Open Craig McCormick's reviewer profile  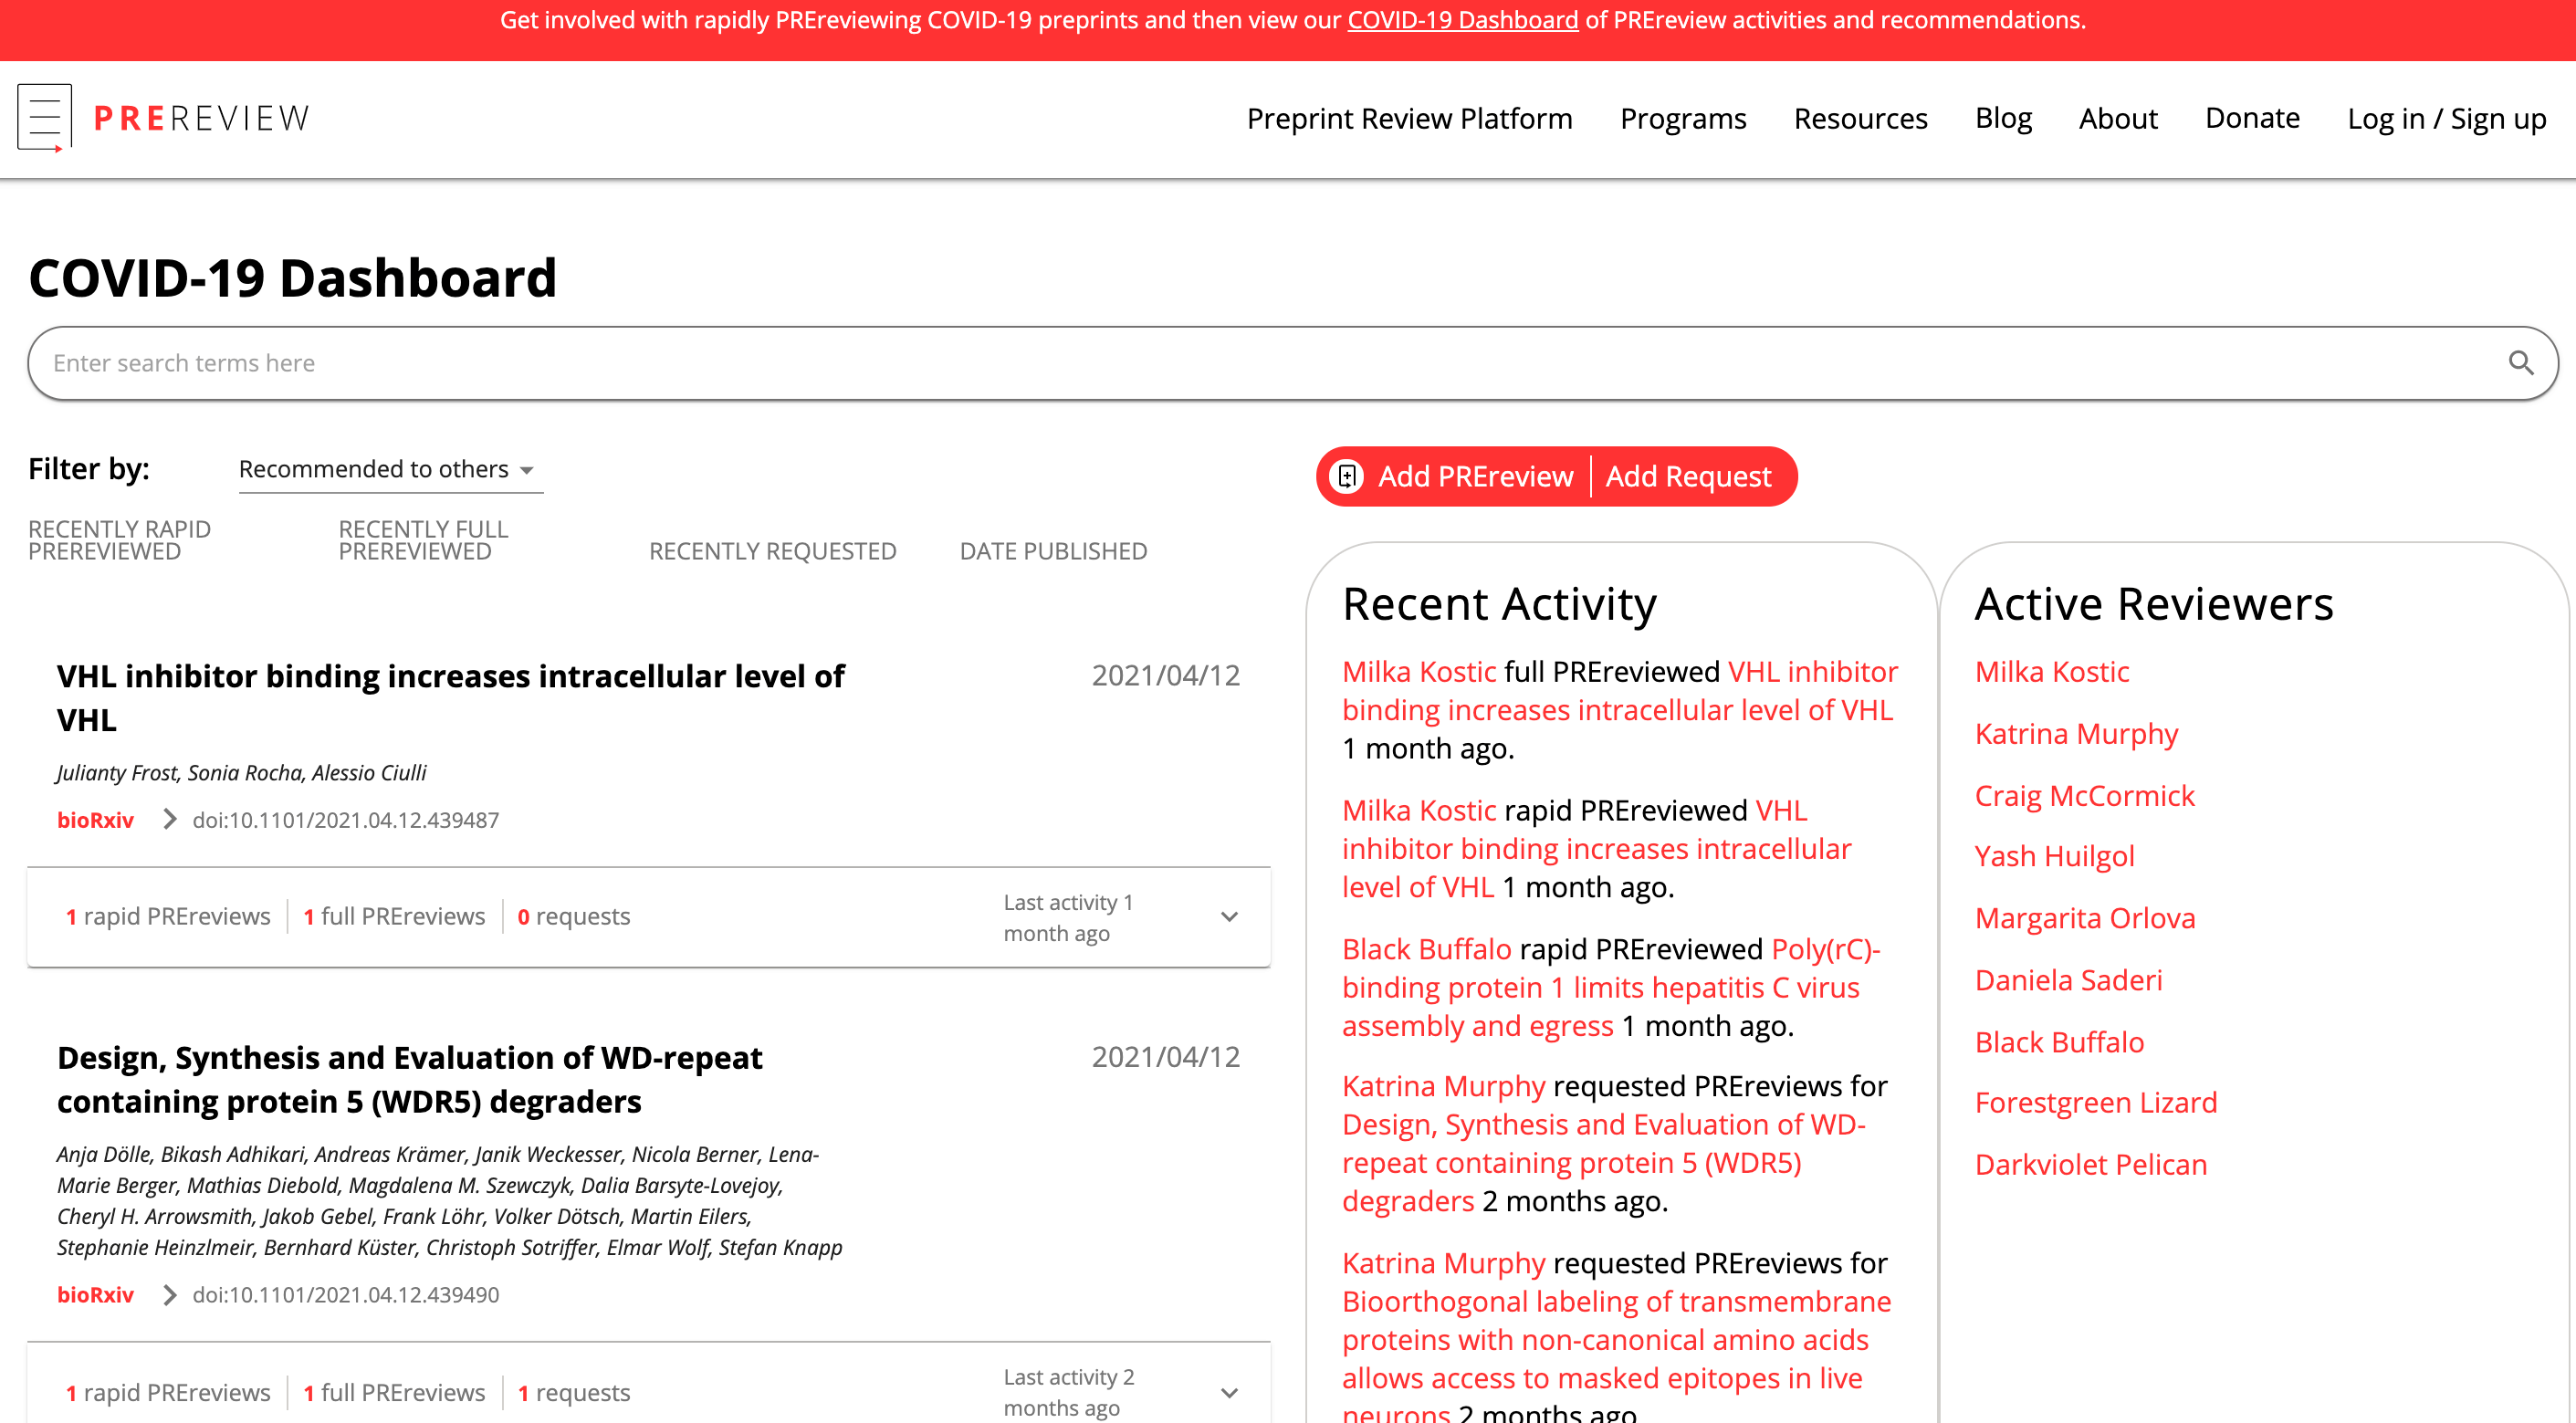click(2084, 795)
